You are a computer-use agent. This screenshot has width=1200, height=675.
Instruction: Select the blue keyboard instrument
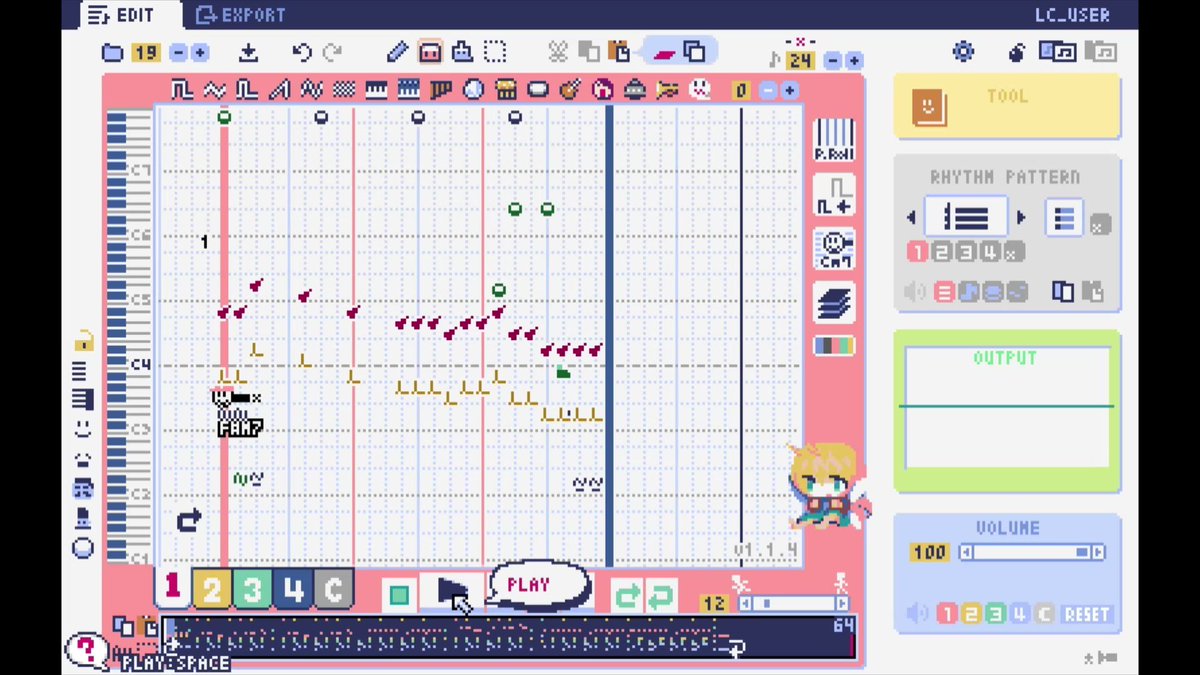(x=408, y=90)
